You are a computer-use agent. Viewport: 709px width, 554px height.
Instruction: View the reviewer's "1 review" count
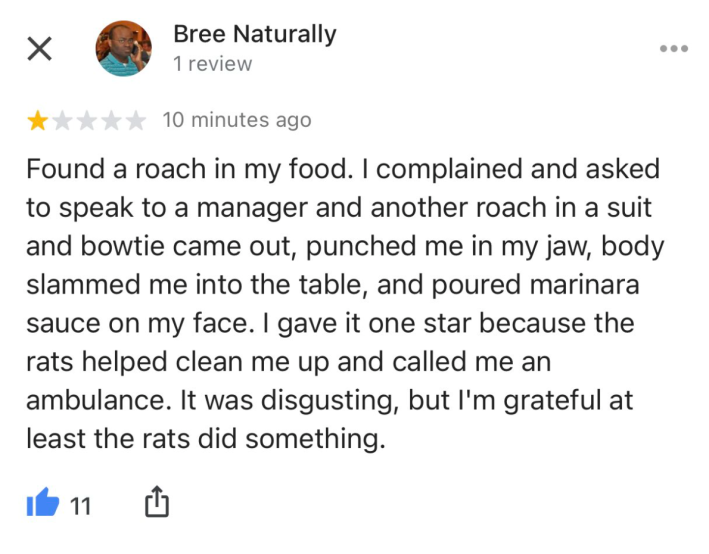pyautogui.click(x=212, y=64)
